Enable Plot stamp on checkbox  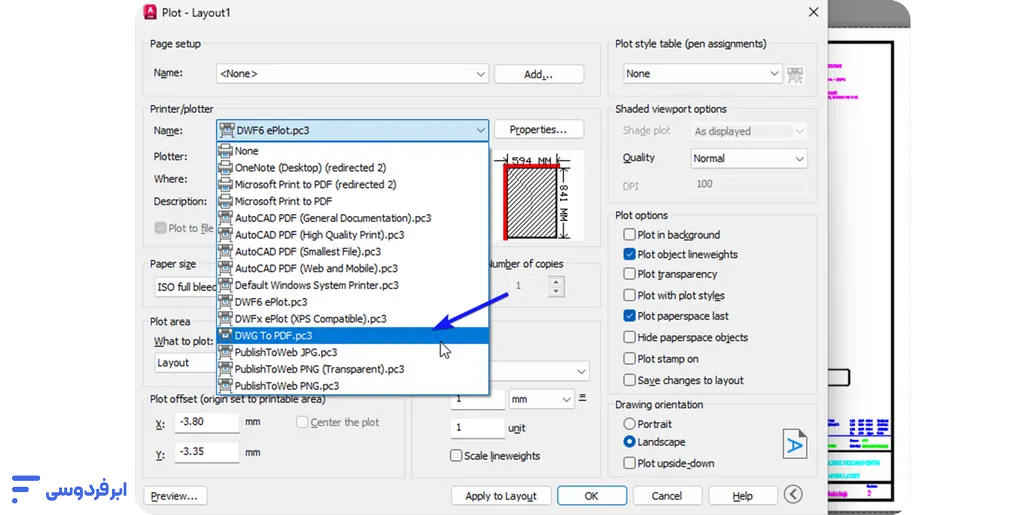coord(630,358)
